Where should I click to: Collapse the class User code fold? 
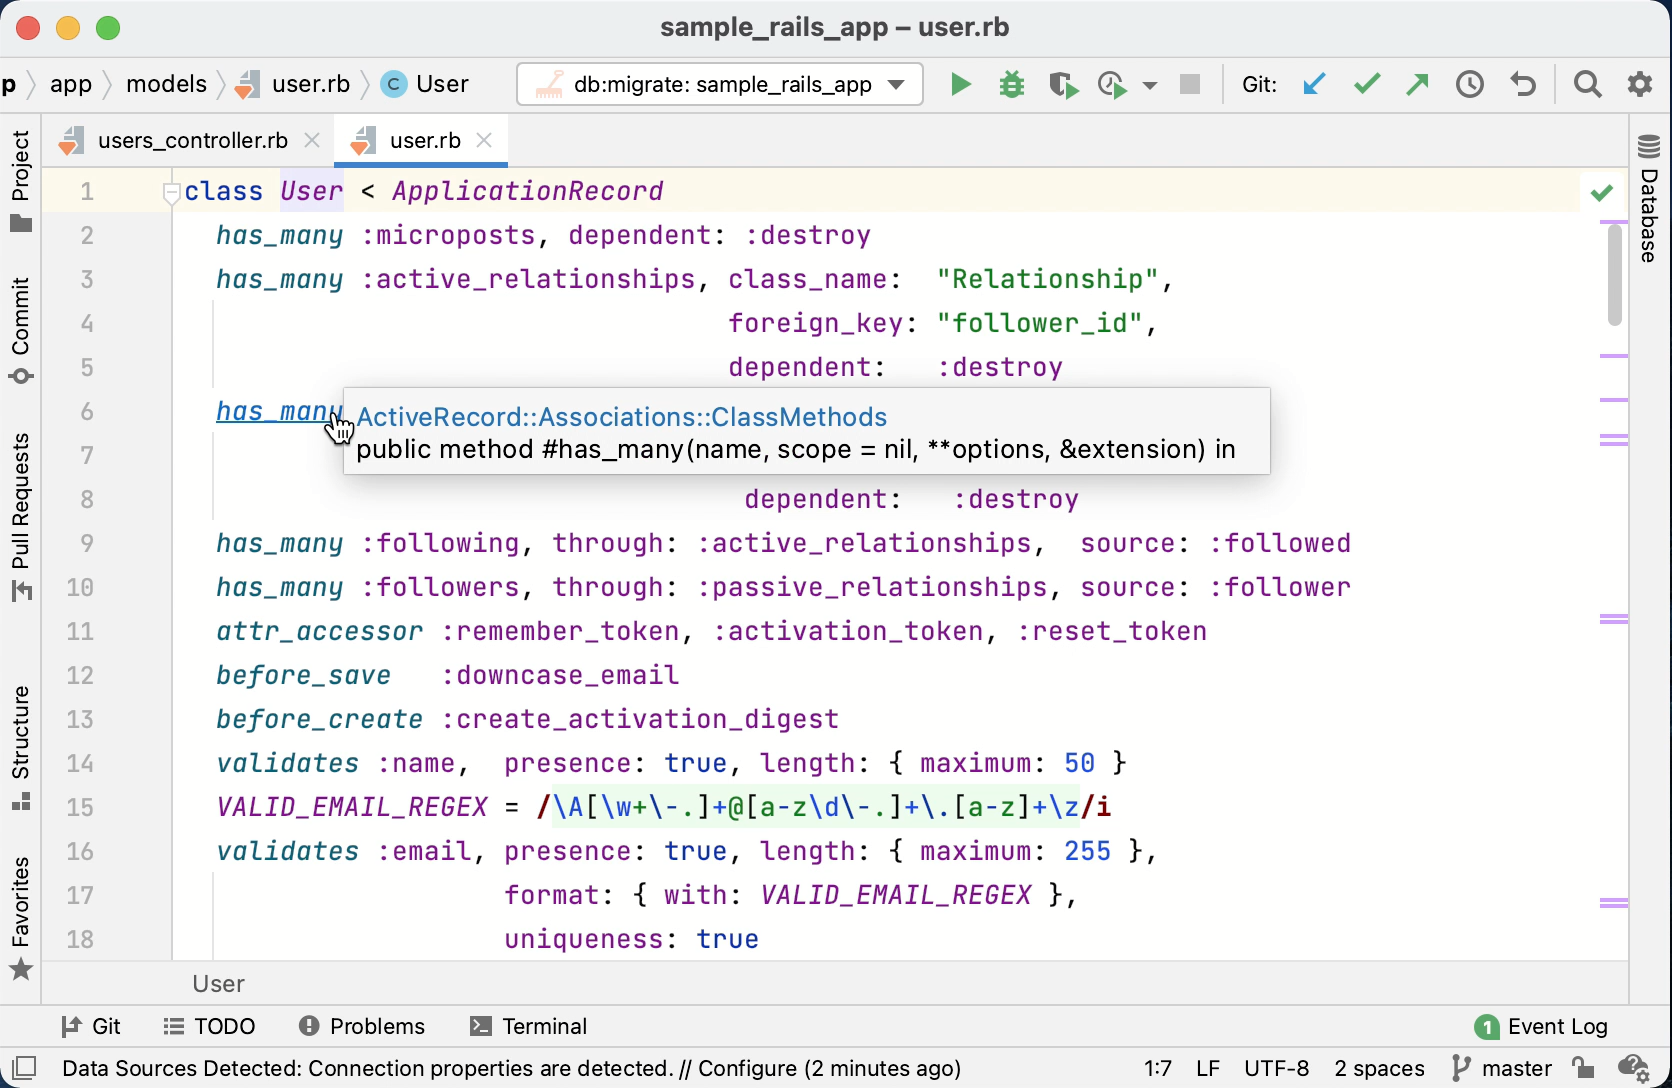pos(171,192)
